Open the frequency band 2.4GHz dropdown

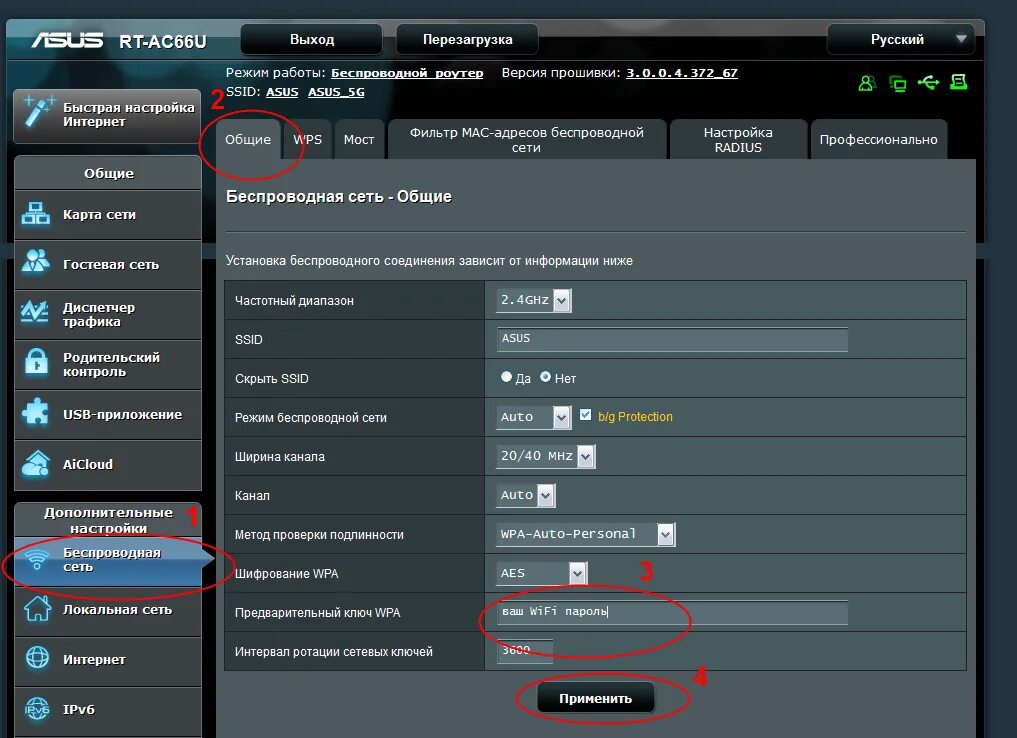pos(533,300)
